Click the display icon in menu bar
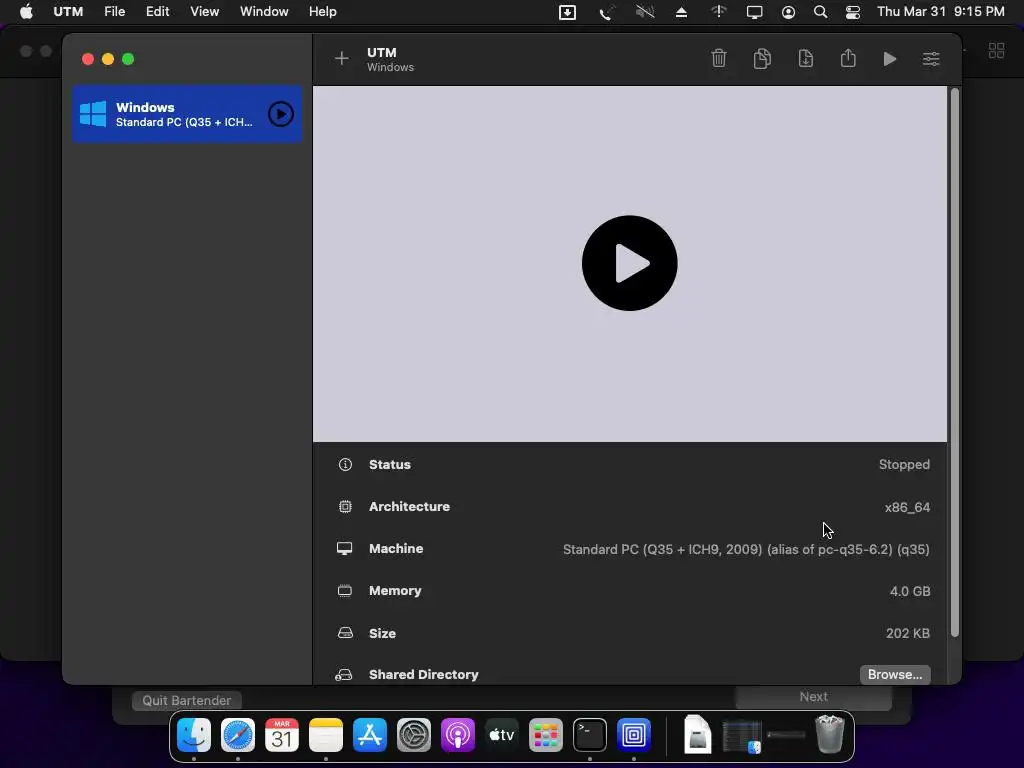Image resolution: width=1024 pixels, height=768 pixels. point(754,12)
